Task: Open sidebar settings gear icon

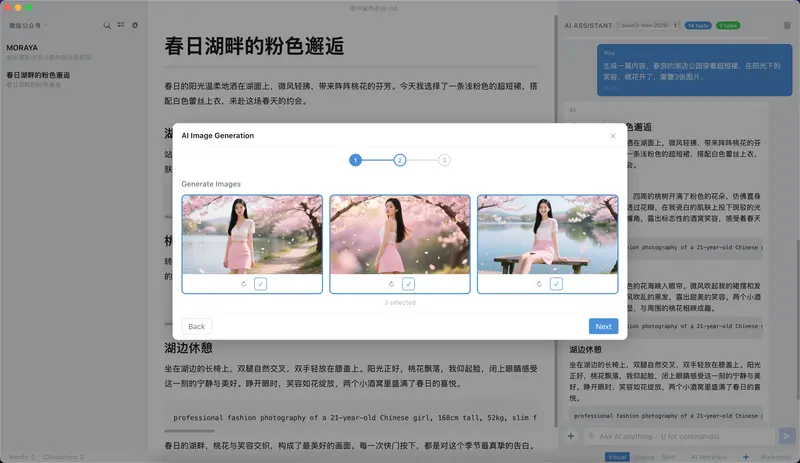Action: [x=135, y=25]
